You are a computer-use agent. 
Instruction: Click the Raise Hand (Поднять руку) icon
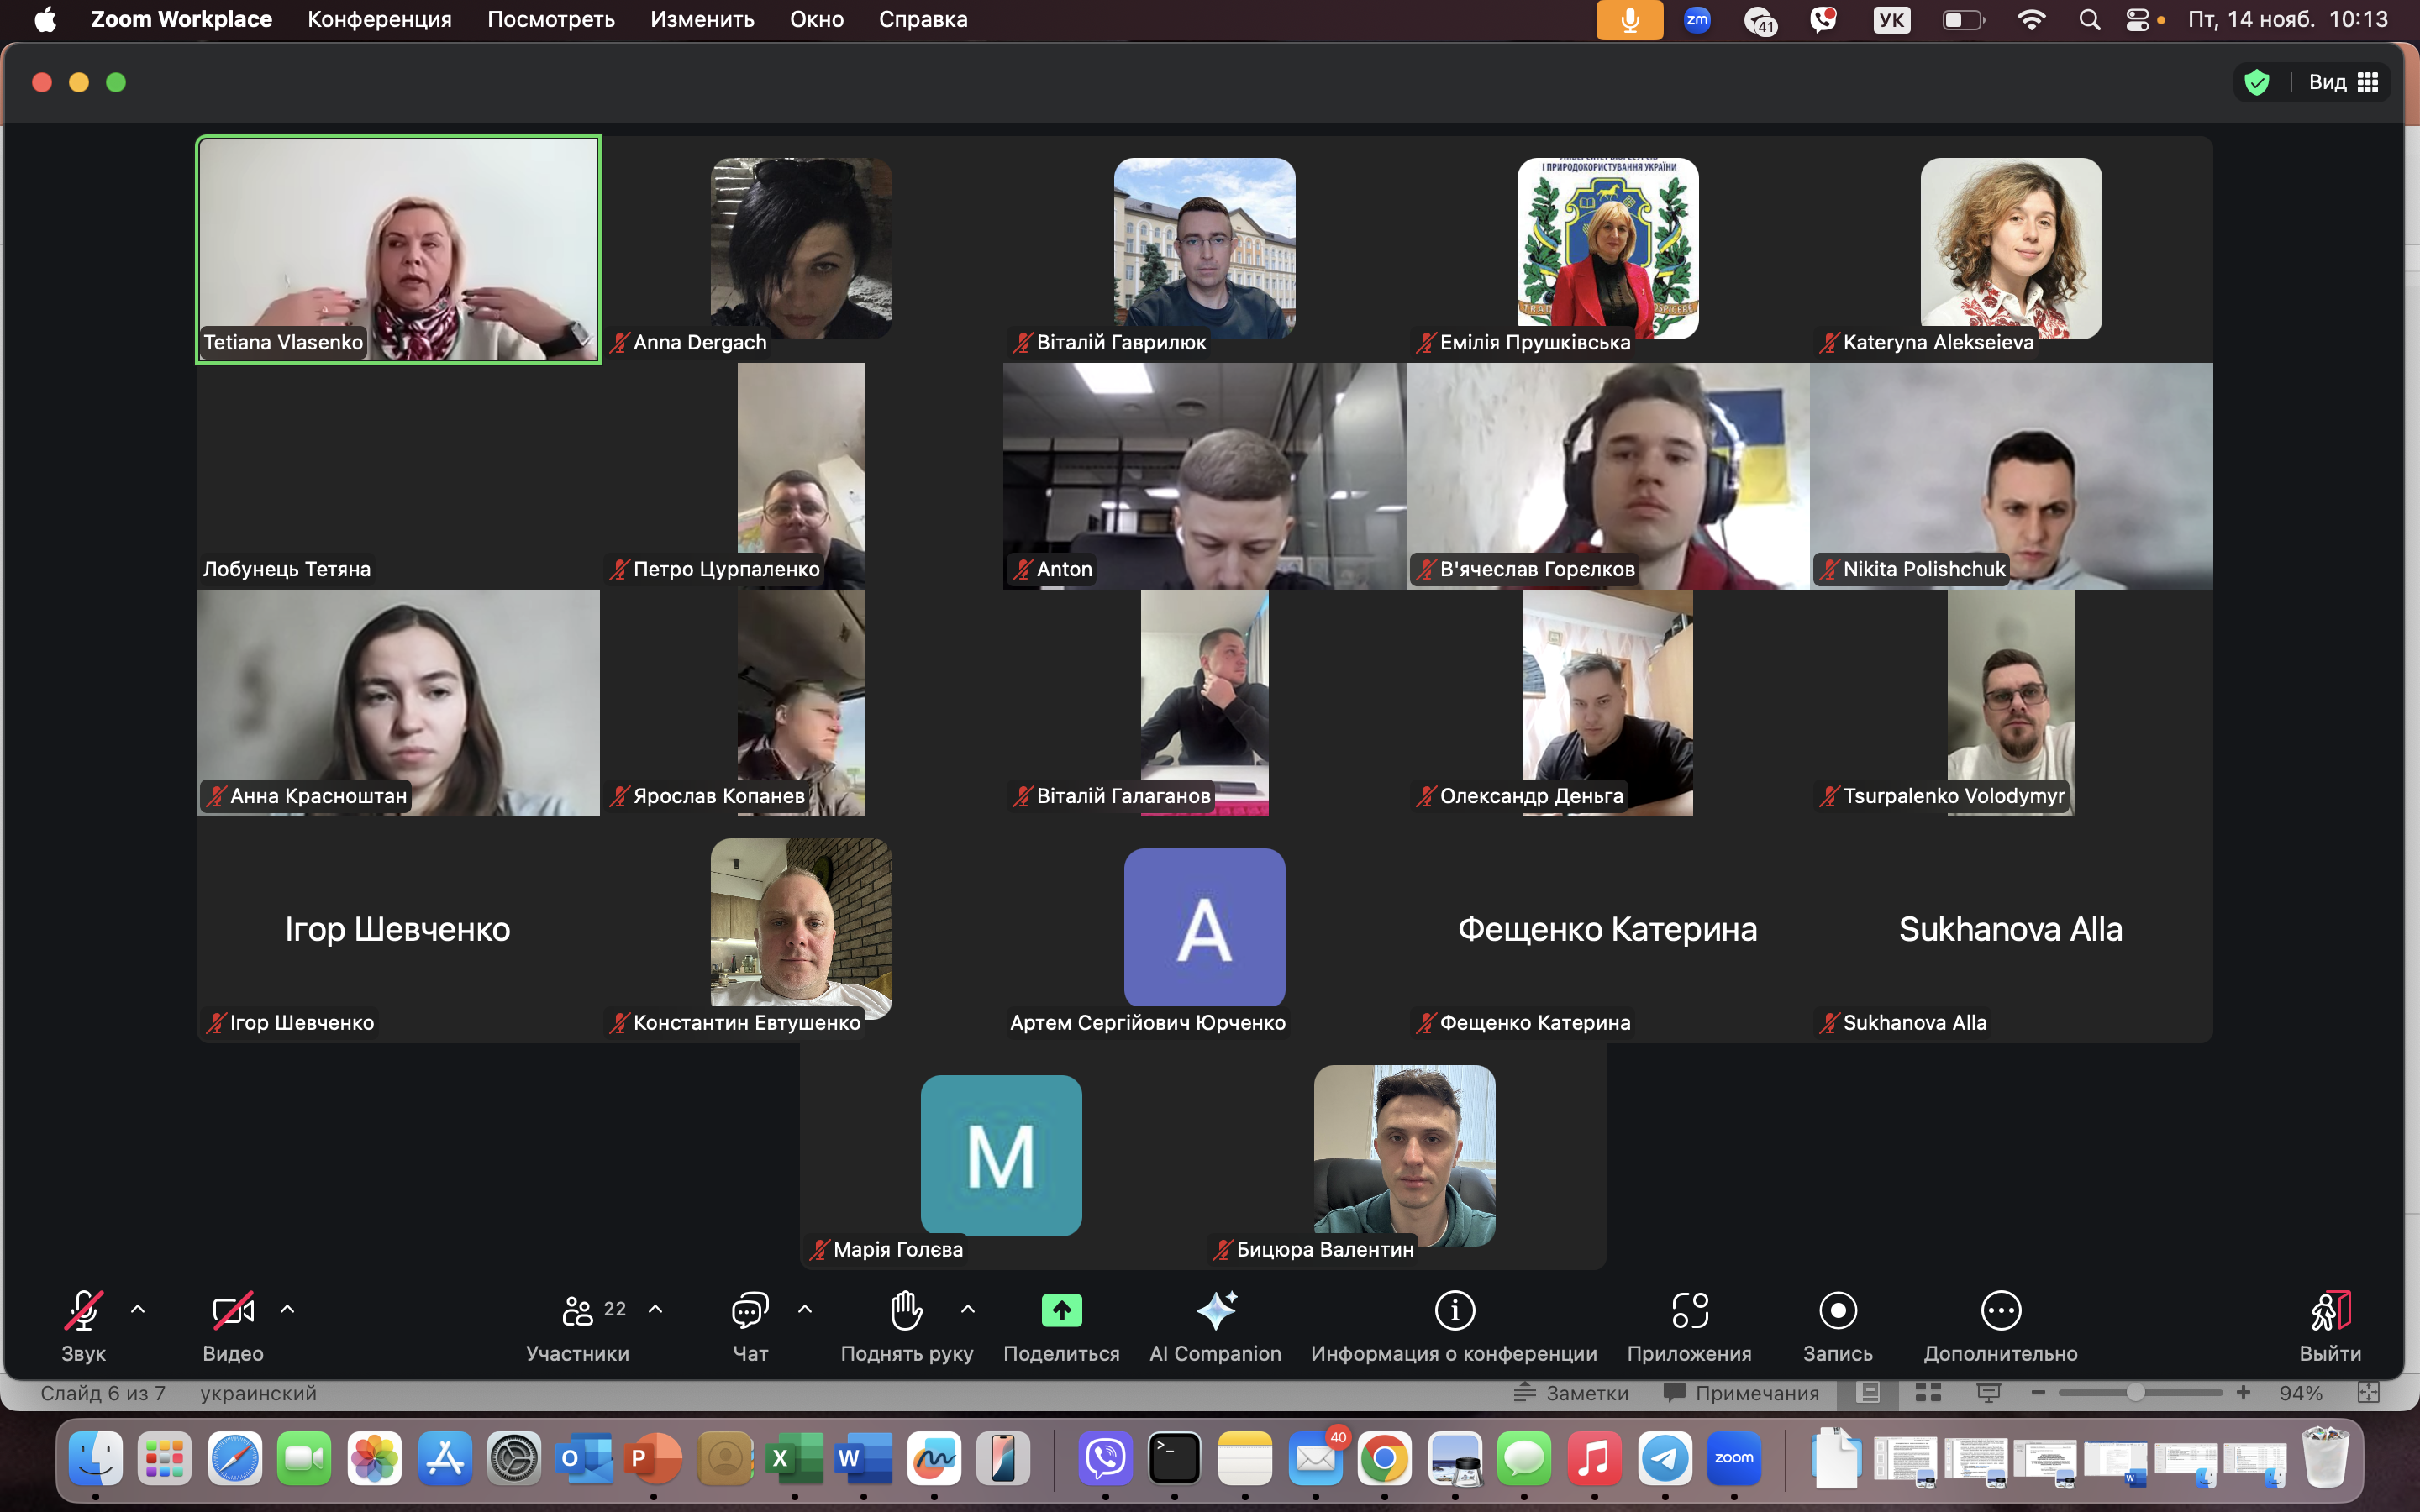tap(906, 1310)
